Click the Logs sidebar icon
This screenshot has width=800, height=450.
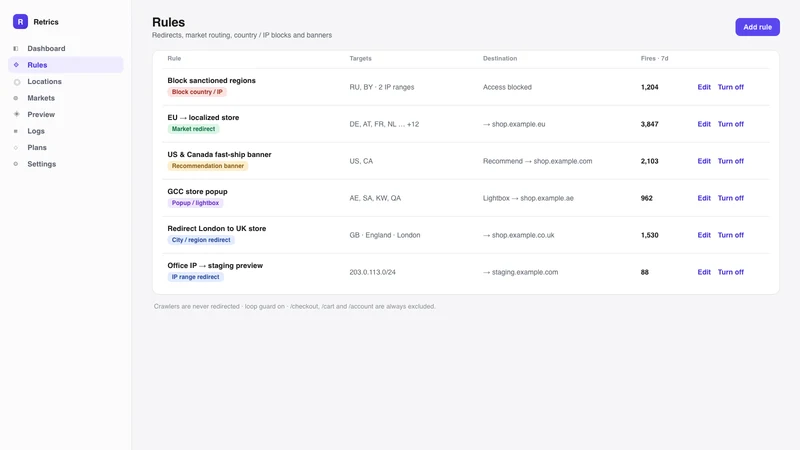[x=16, y=131]
